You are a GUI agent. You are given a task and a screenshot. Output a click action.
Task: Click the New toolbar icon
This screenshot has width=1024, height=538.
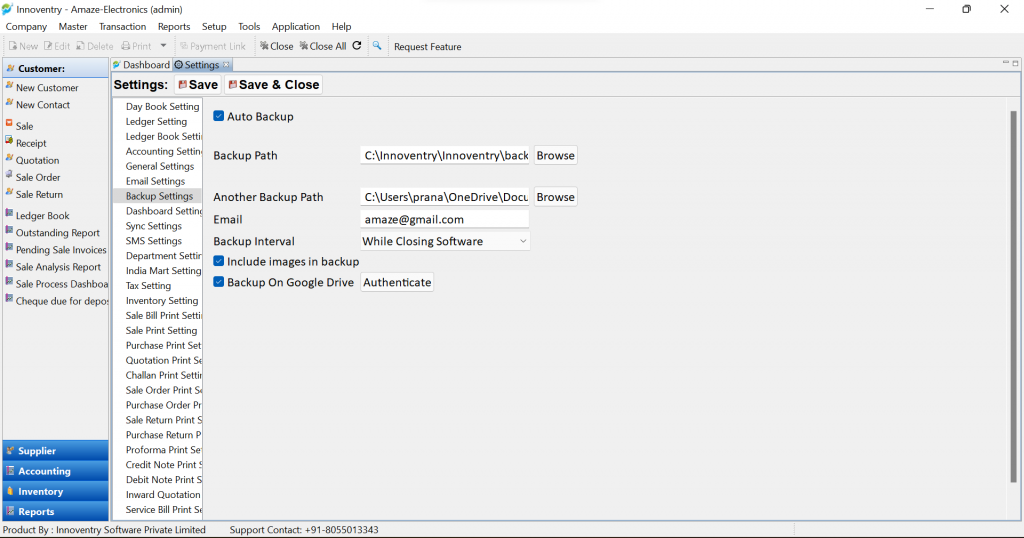23,46
